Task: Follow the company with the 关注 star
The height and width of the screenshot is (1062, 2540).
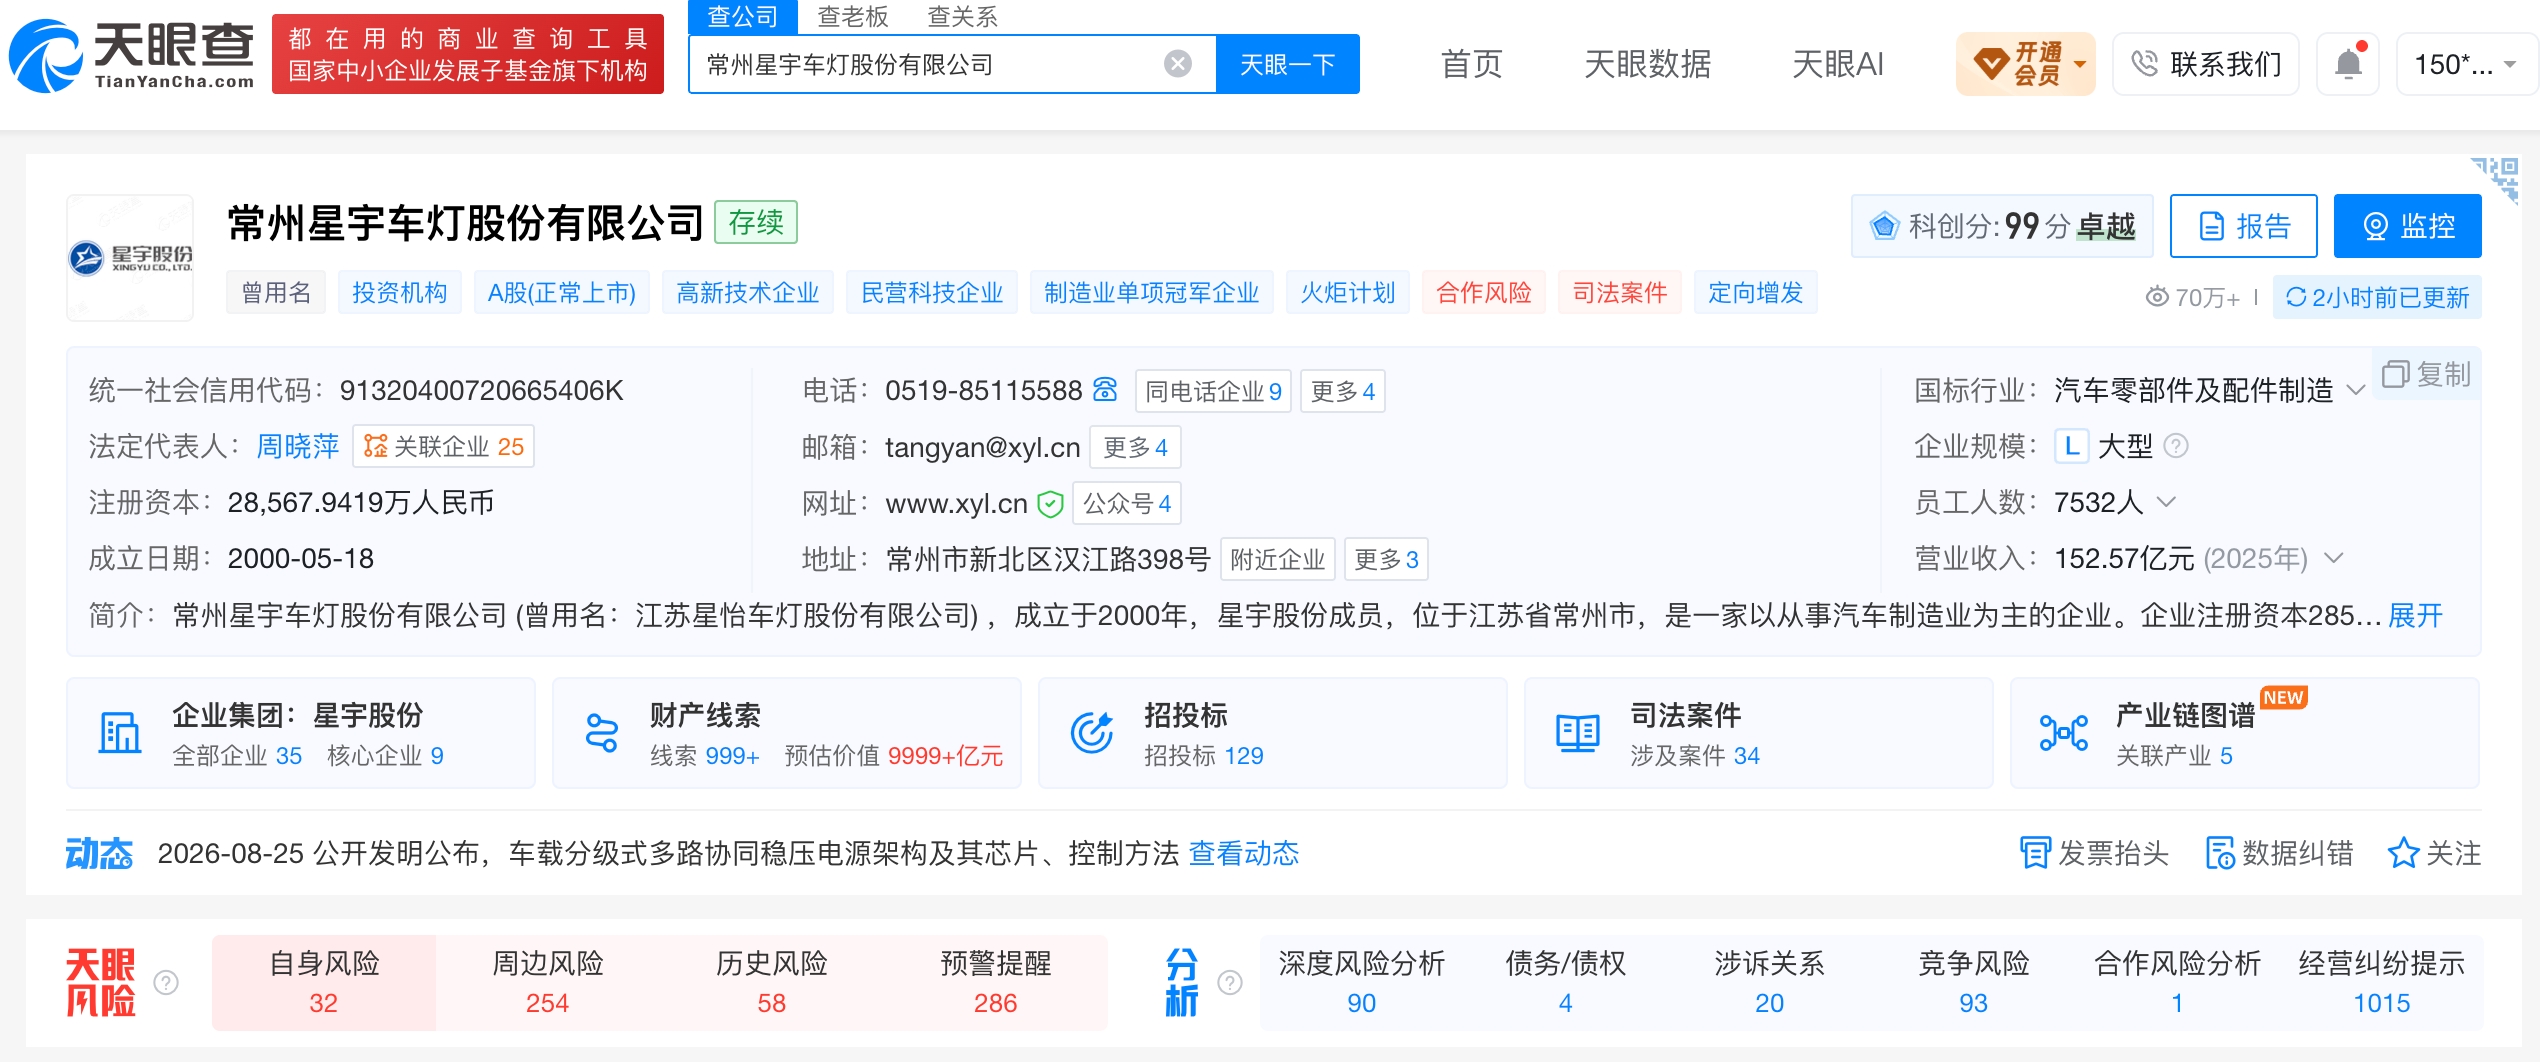Action: coord(2434,853)
